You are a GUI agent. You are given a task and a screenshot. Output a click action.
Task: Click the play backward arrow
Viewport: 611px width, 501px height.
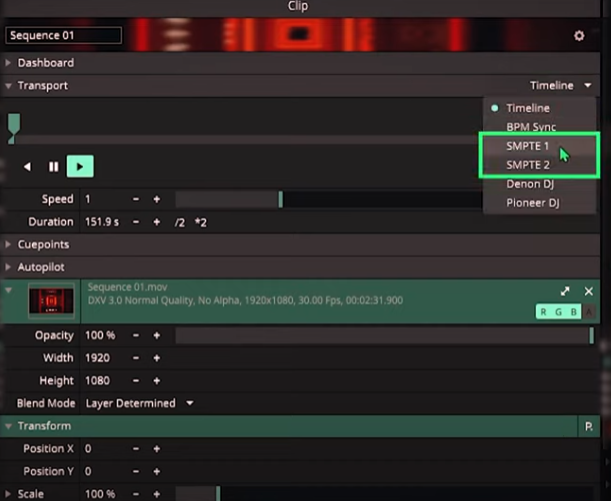coord(27,167)
